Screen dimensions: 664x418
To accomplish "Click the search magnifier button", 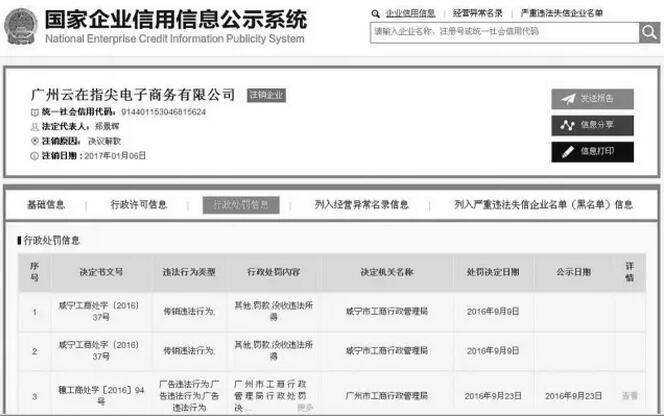I will (649, 32).
